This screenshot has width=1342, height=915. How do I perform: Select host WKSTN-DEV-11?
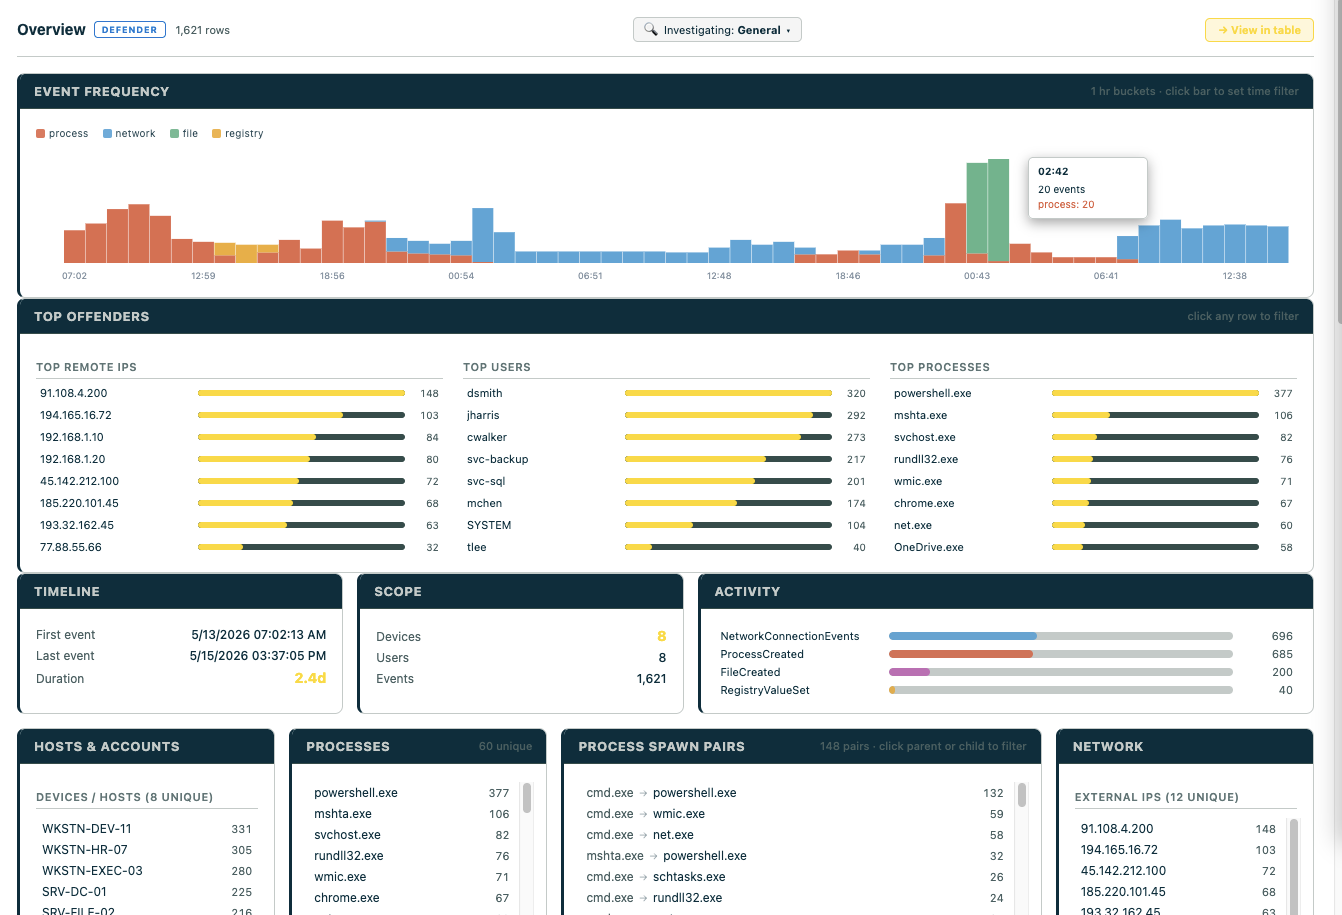(x=147, y=829)
